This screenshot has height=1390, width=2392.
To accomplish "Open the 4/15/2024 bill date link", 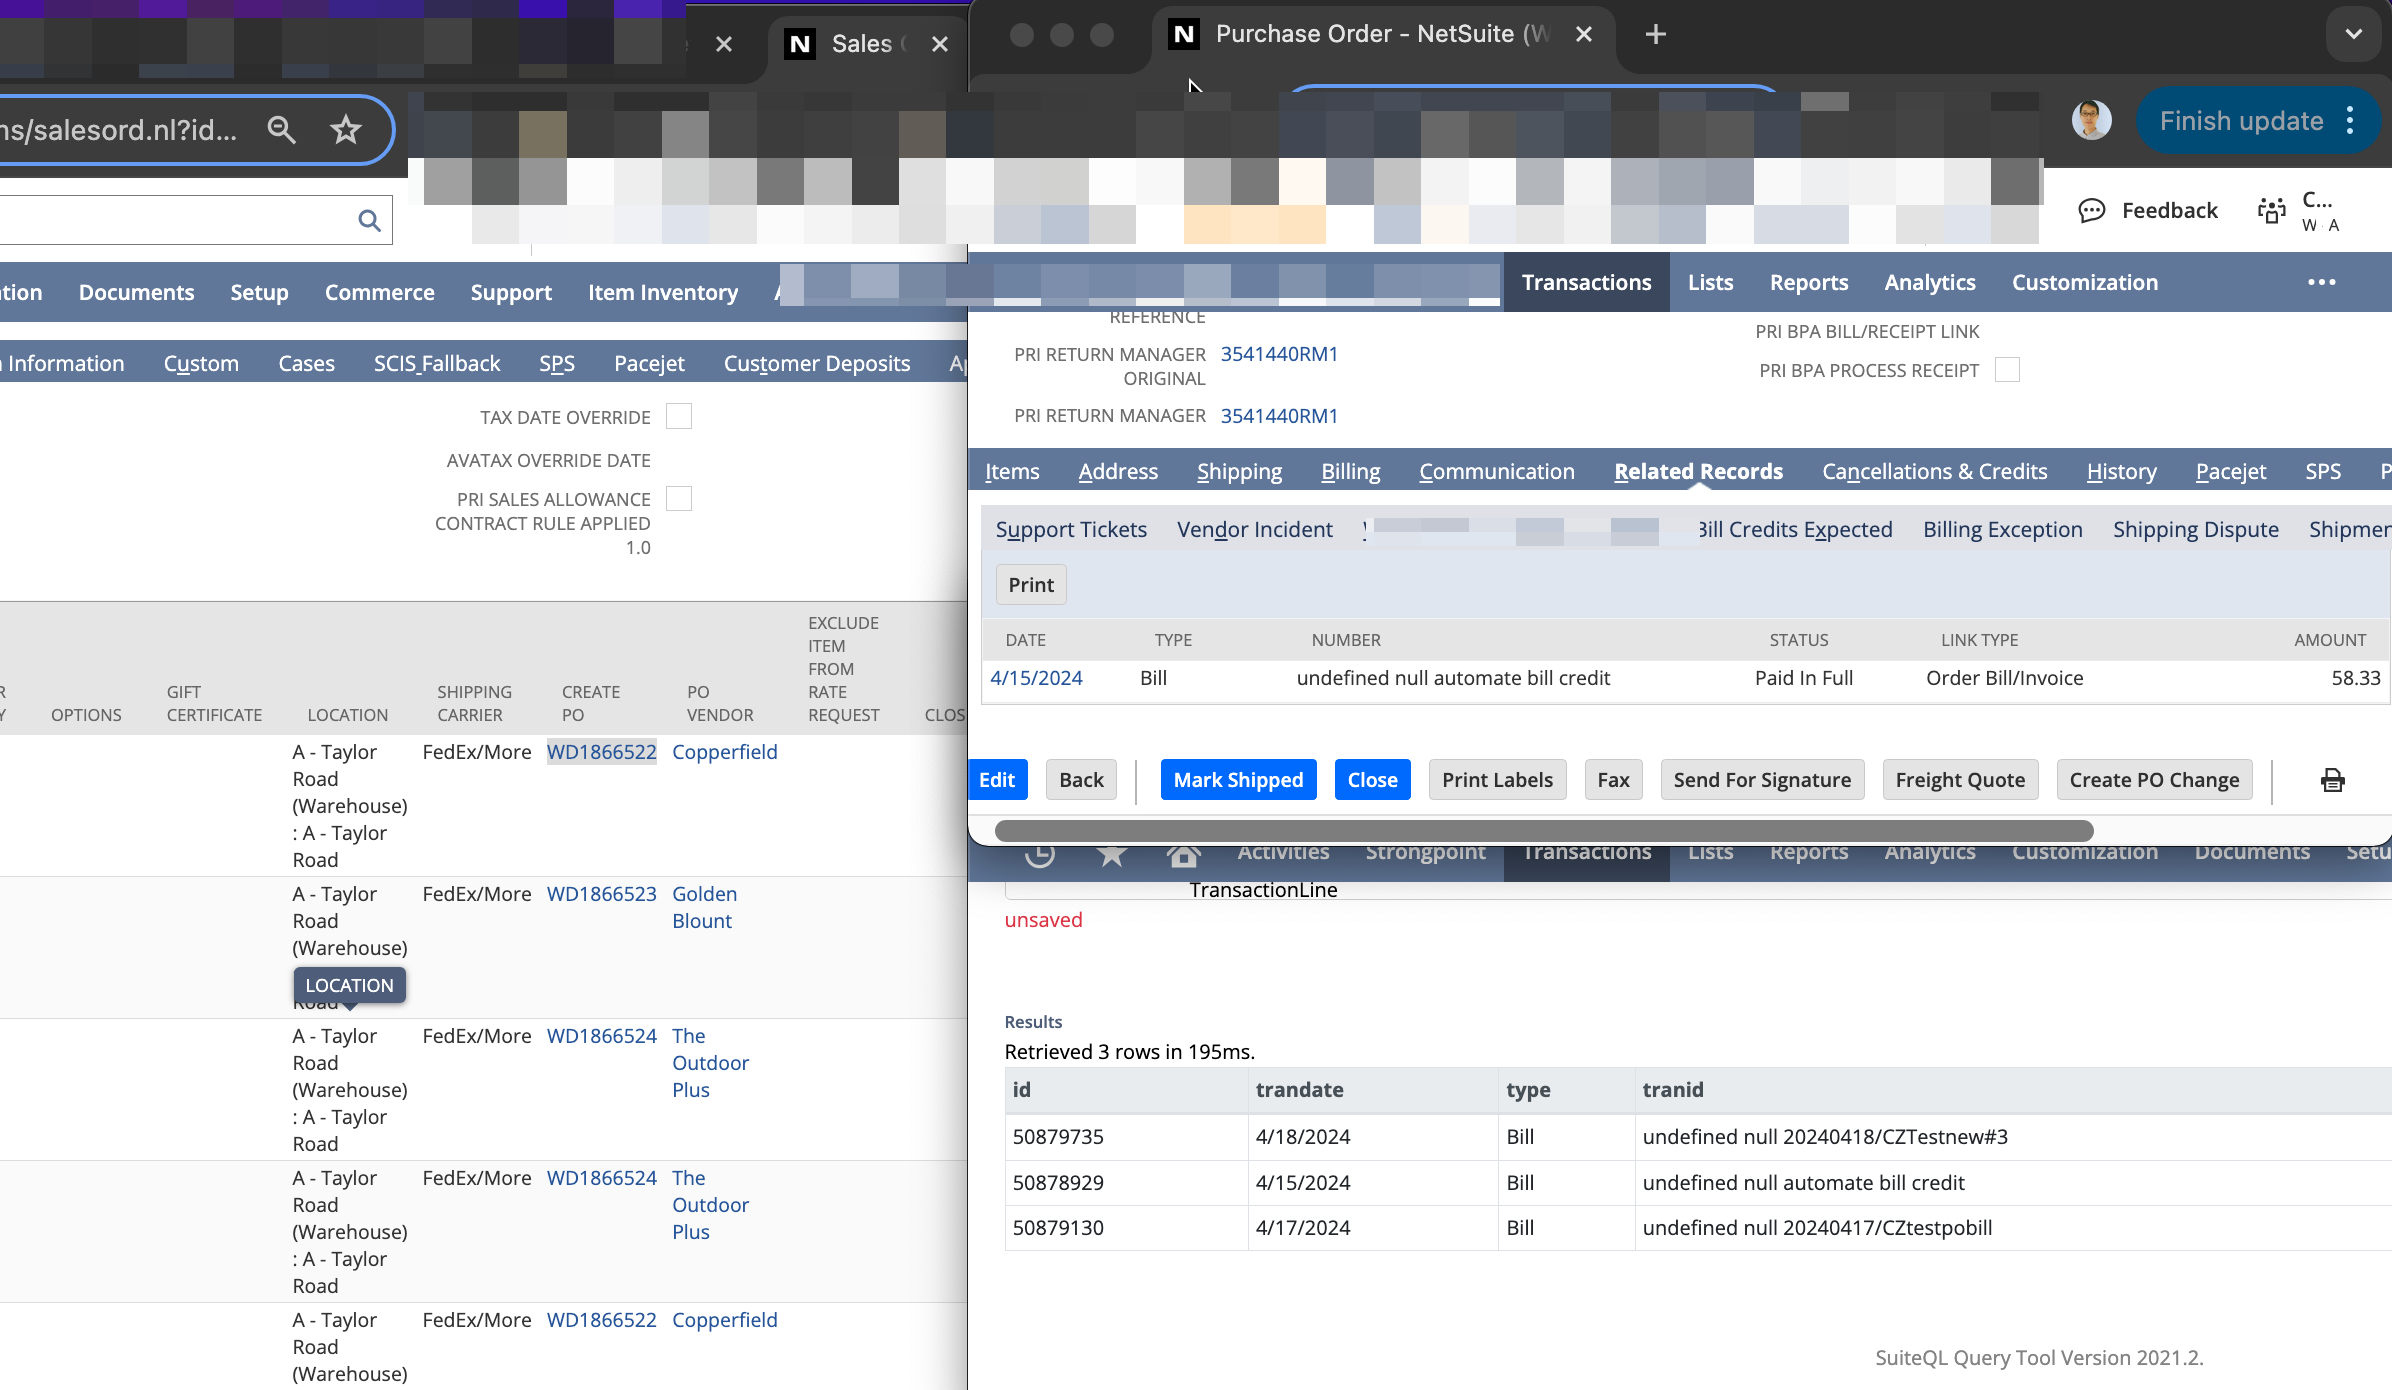I will [1036, 678].
